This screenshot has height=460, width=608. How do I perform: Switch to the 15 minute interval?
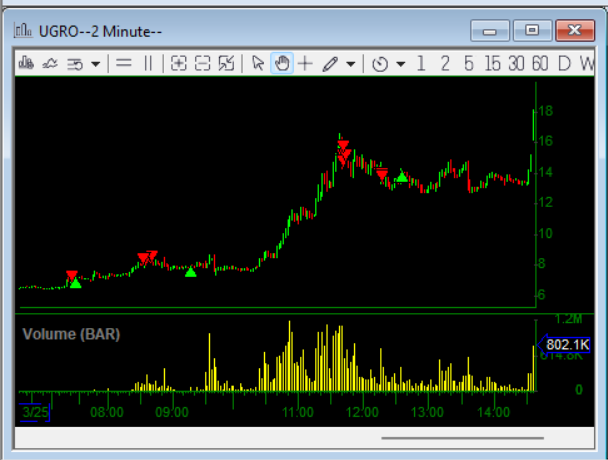492,63
